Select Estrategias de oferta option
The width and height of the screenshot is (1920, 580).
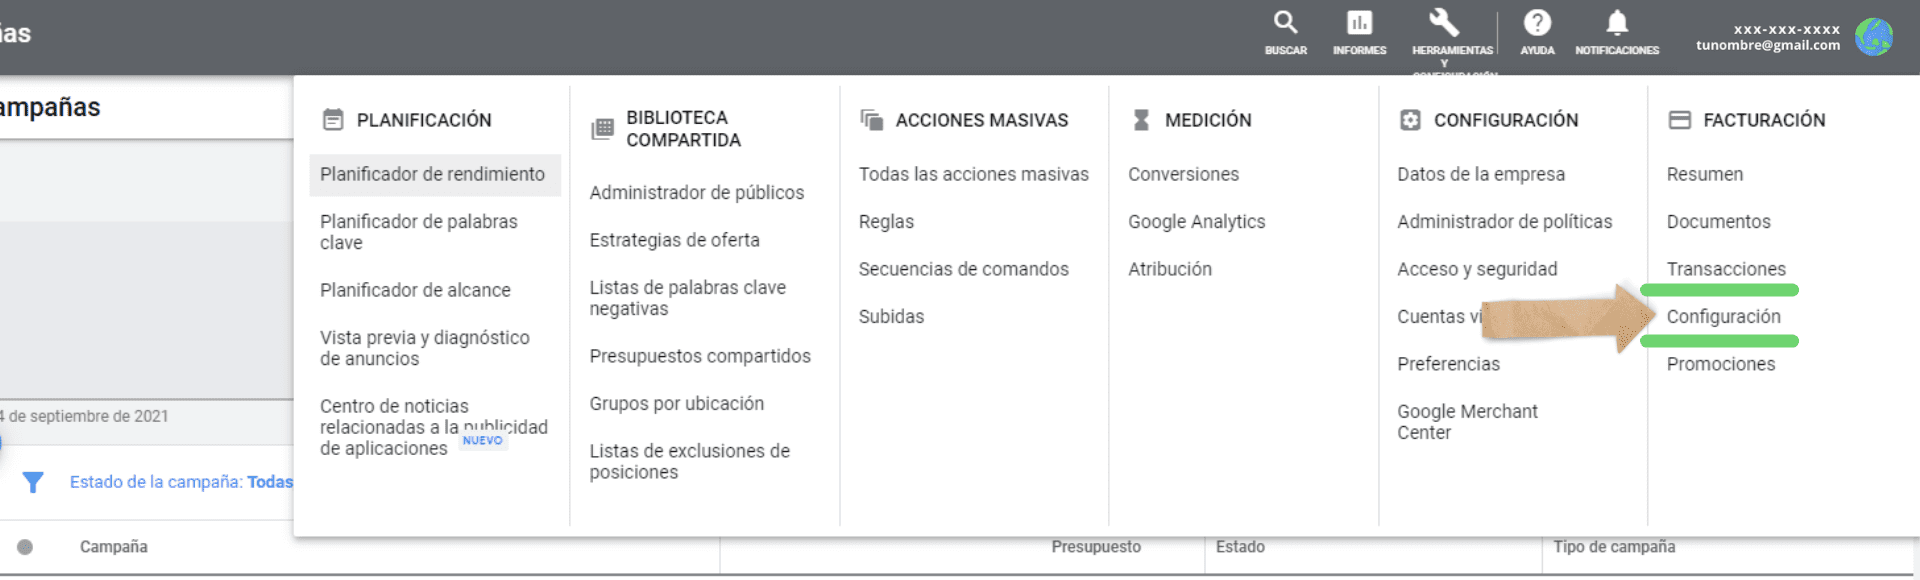tap(674, 240)
